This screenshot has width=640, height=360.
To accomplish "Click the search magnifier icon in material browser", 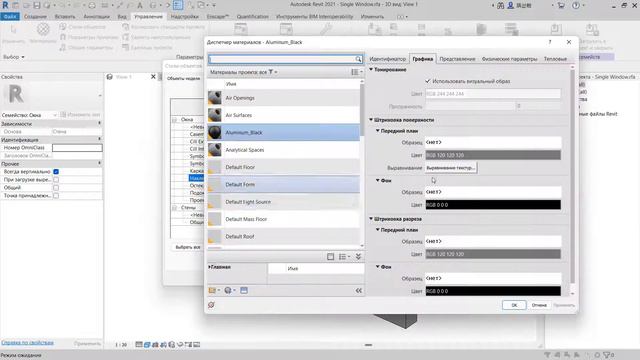I will (x=358, y=60).
